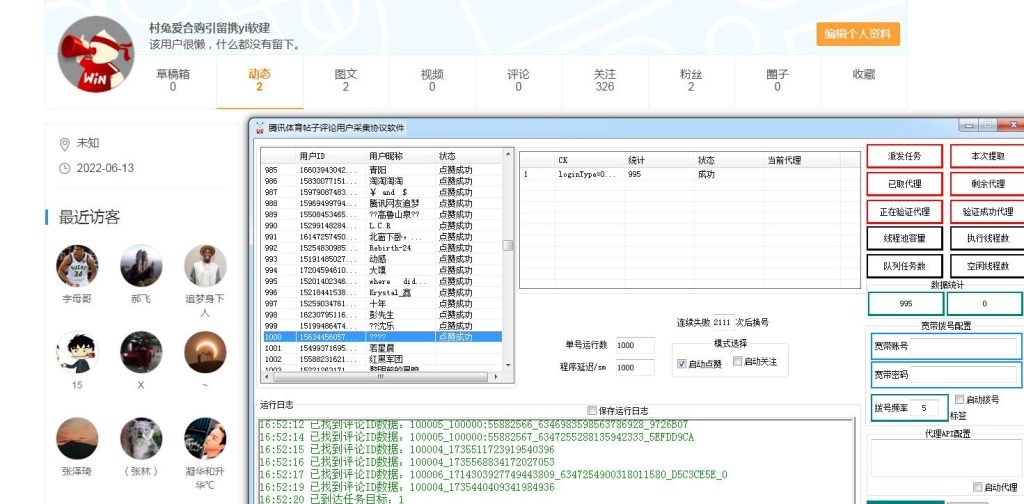Click the location pin icon beside 未知

coord(65,143)
